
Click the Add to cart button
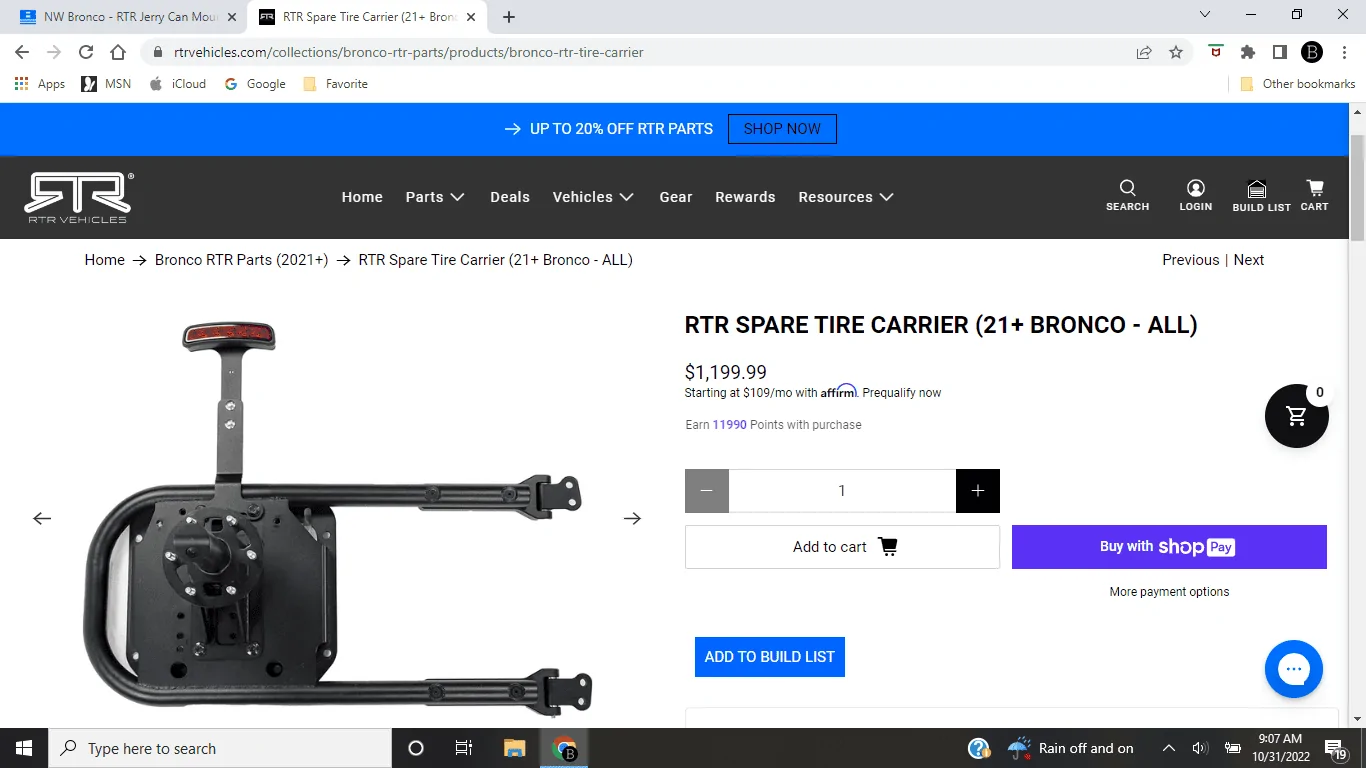[x=842, y=547]
